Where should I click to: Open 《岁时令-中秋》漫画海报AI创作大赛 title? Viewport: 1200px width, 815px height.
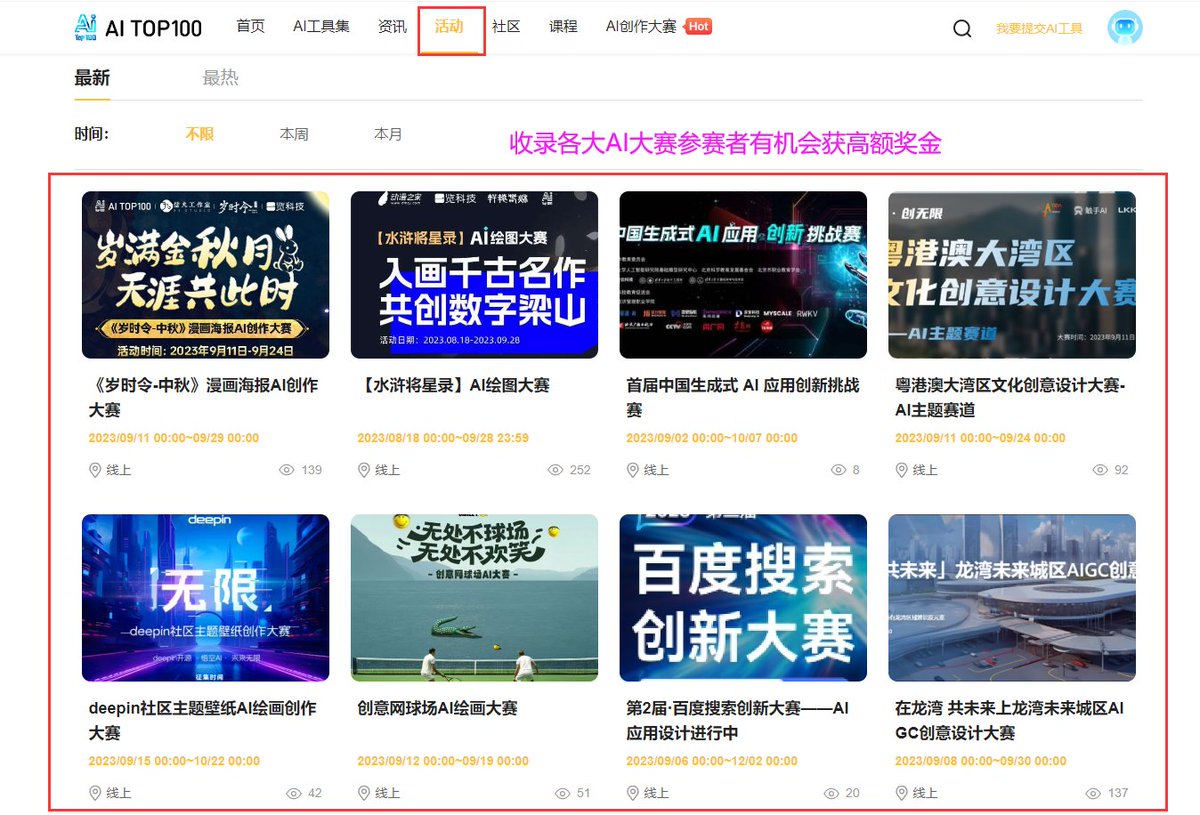tap(204, 398)
